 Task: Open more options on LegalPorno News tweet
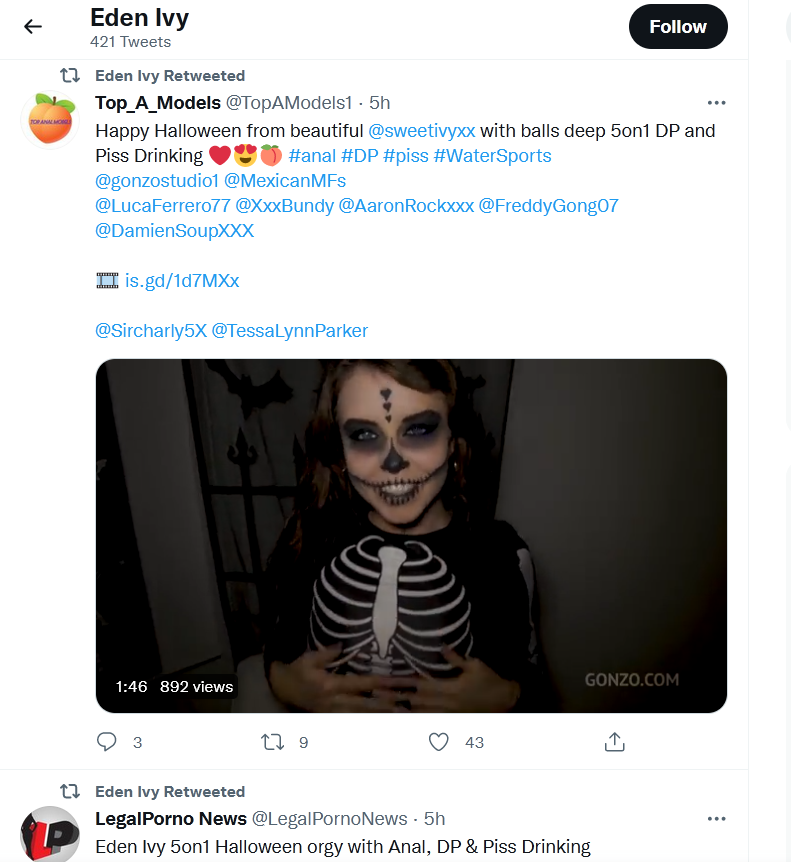pos(716,819)
